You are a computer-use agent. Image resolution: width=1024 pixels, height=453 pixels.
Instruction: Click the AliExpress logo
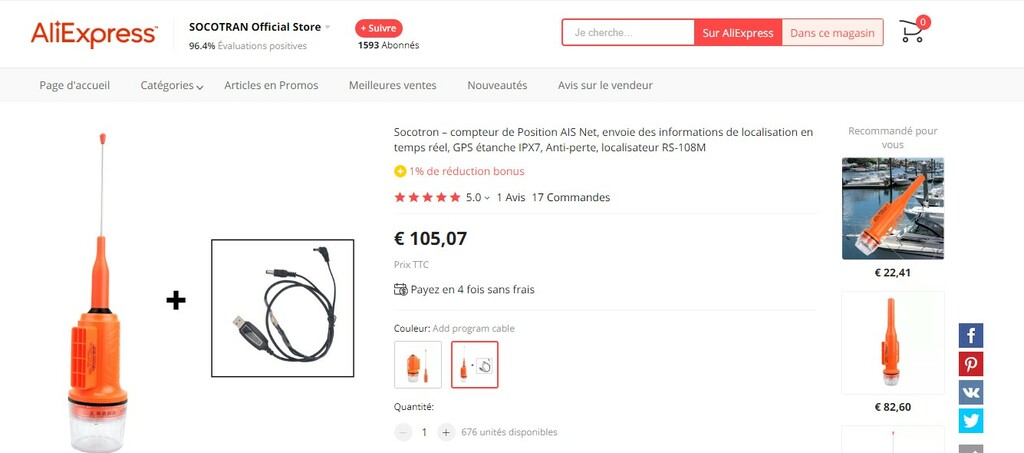coord(93,33)
